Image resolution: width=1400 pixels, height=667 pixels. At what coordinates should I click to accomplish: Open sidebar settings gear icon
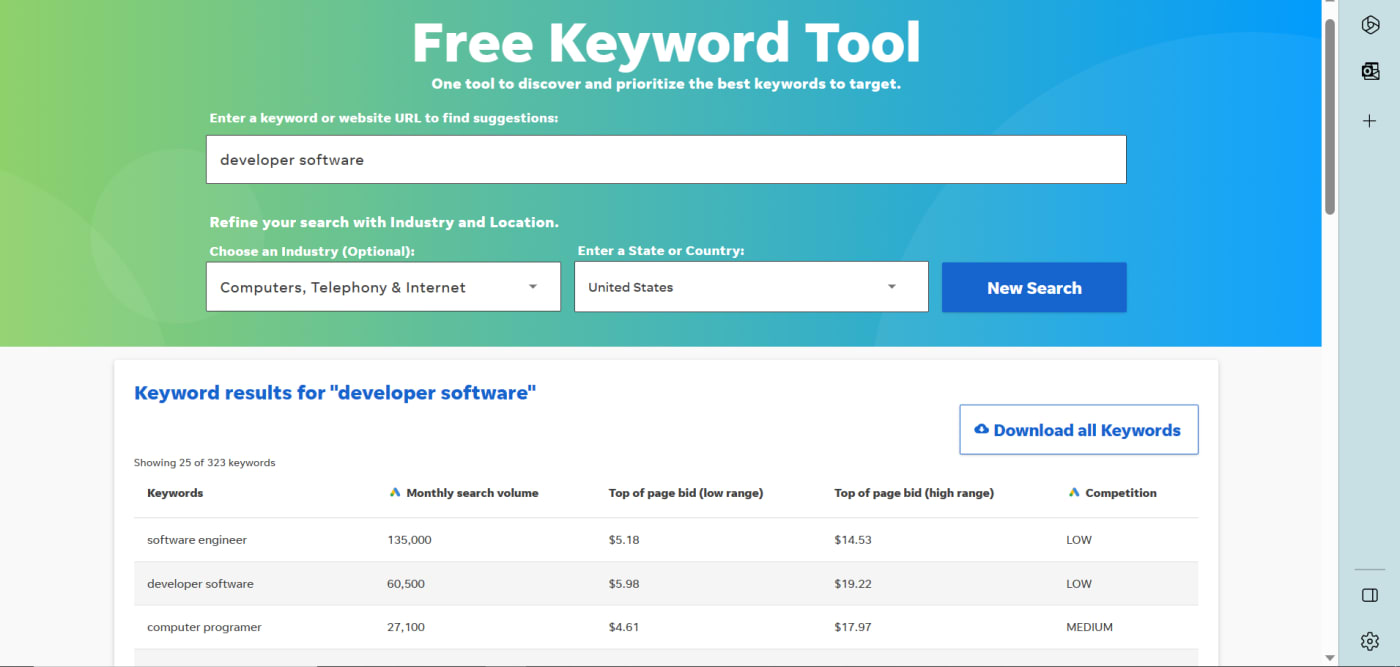(1370, 641)
